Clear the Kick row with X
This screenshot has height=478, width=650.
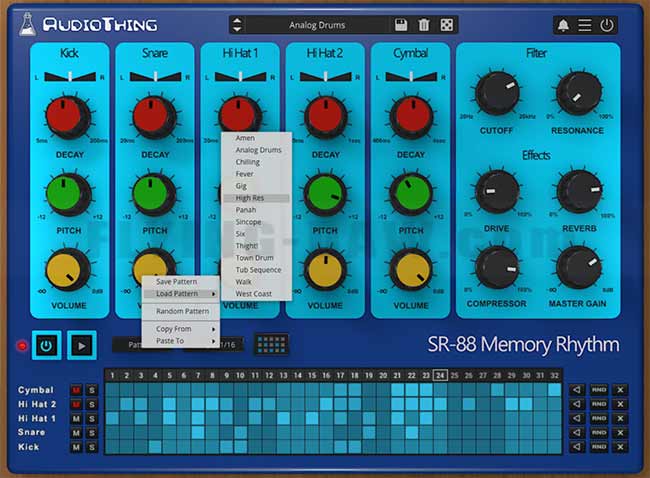click(620, 447)
